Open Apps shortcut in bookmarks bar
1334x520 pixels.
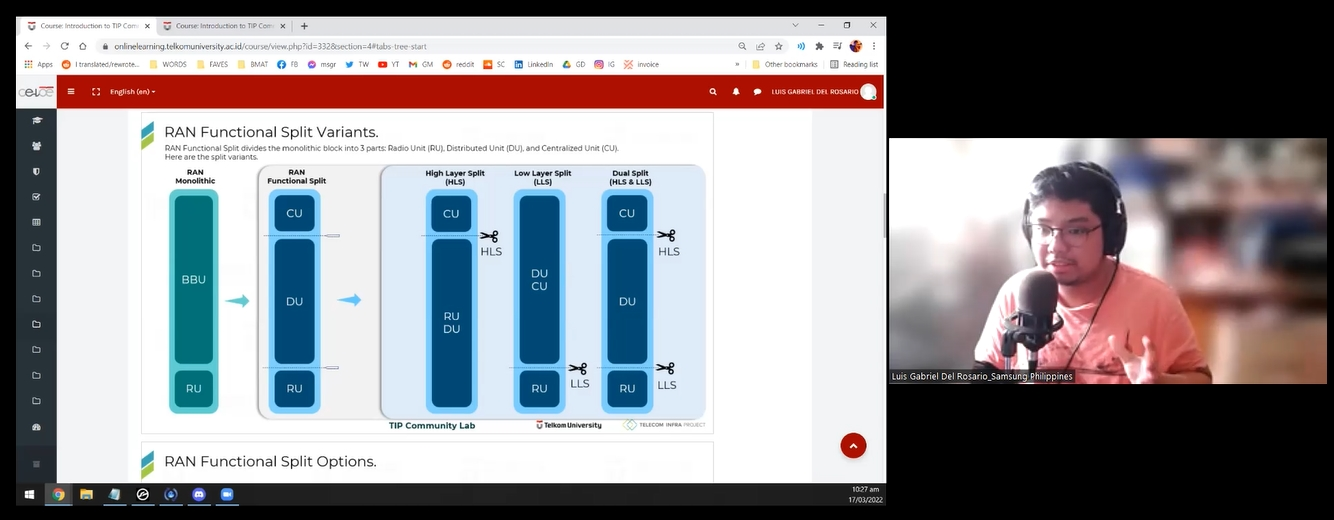click(38, 64)
